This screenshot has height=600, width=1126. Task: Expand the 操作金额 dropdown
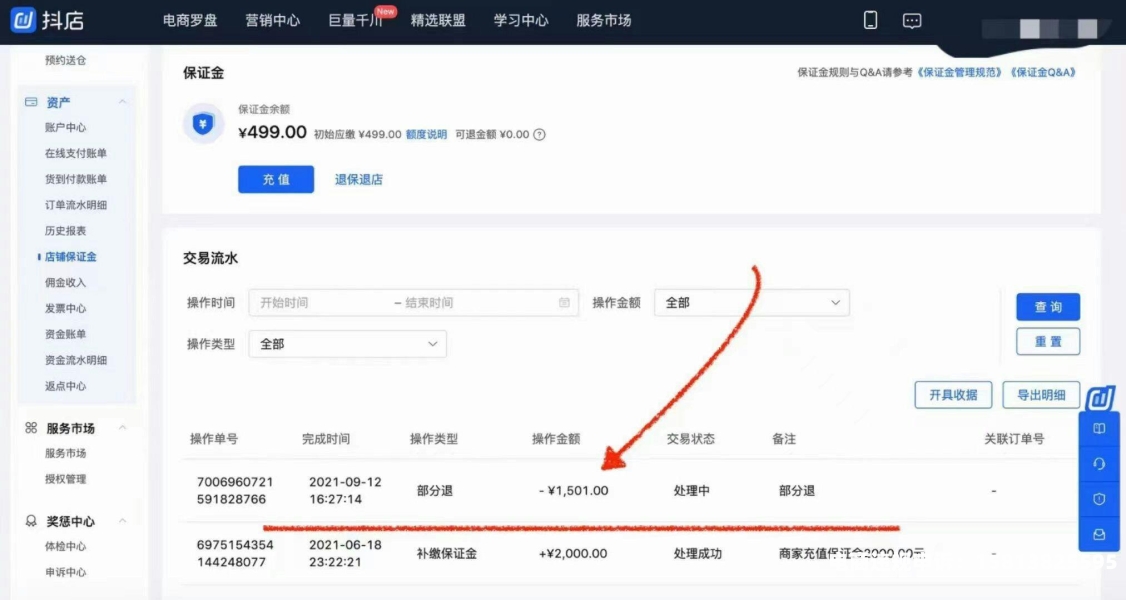(751, 303)
